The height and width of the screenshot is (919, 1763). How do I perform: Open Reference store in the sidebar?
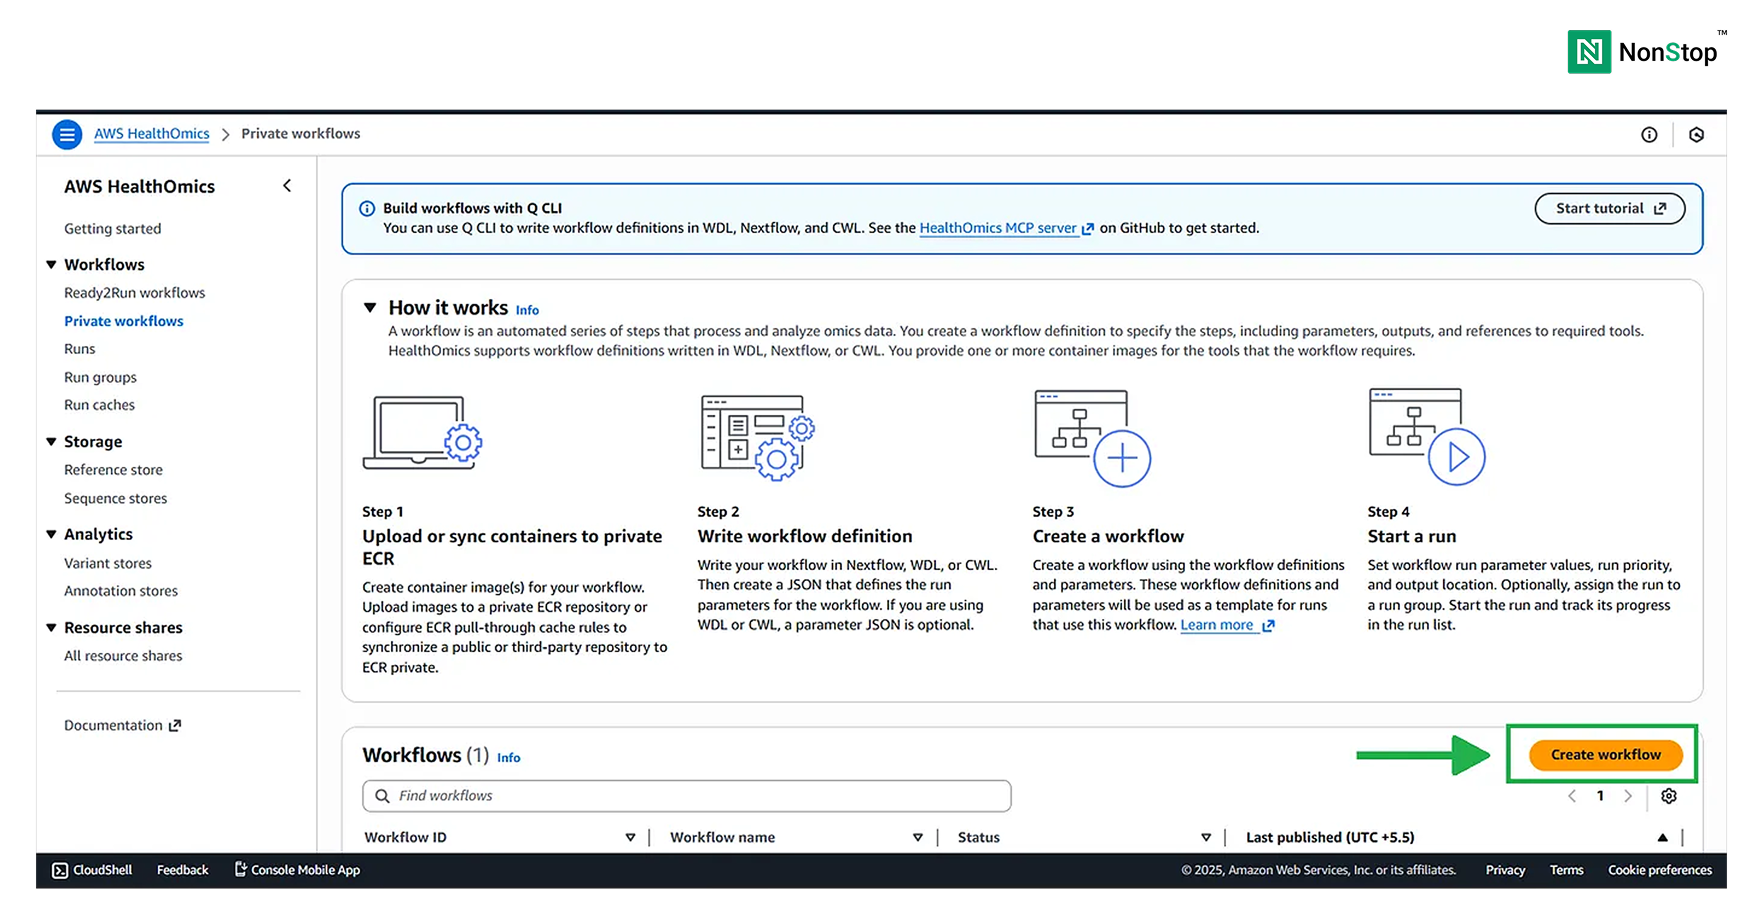pyautogui.click(x=114, y=470)
